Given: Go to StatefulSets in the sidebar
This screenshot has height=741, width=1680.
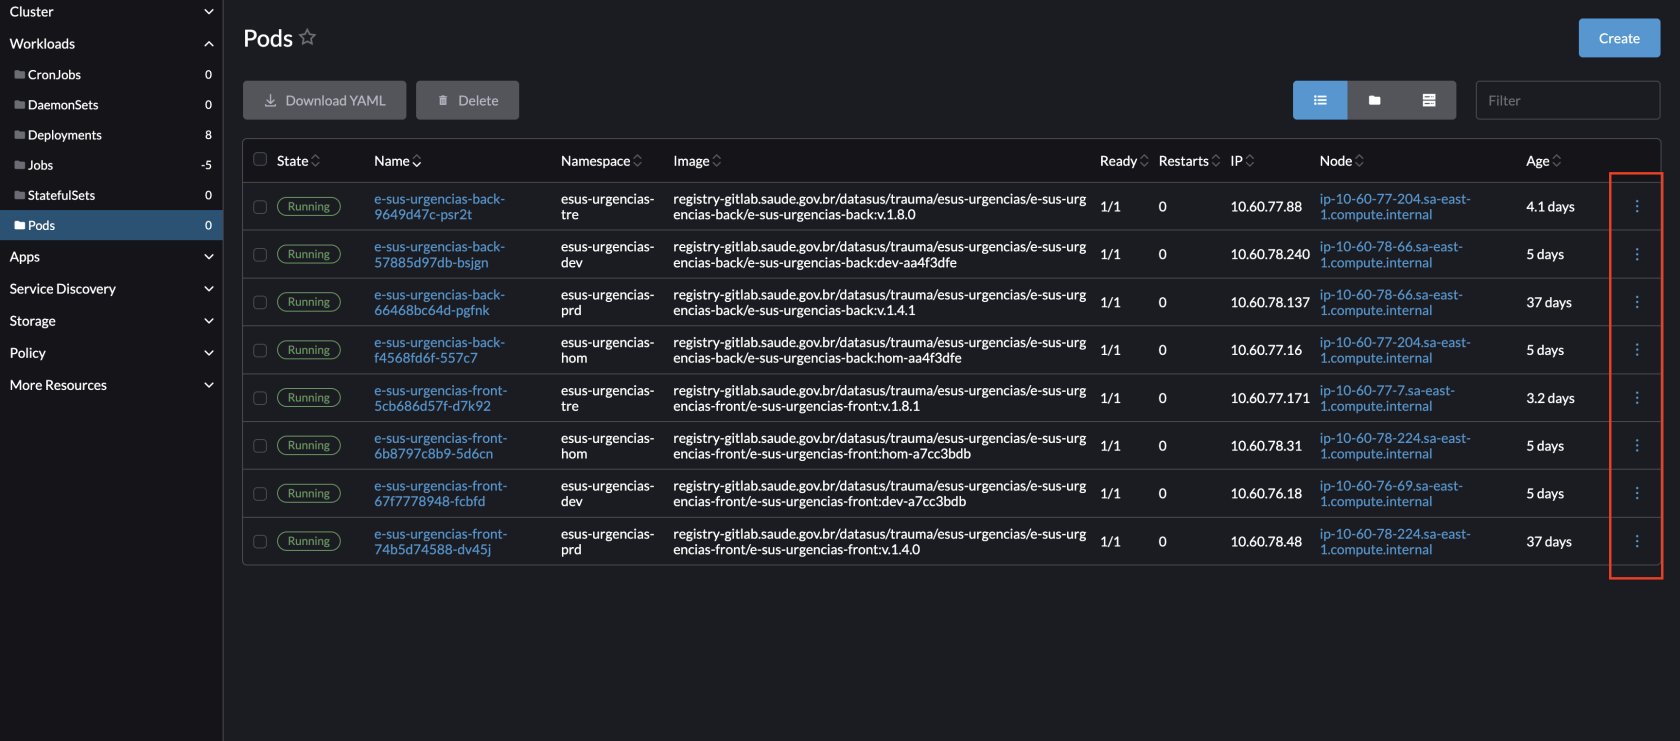Looking at the screenshot, I should (61, 195).
